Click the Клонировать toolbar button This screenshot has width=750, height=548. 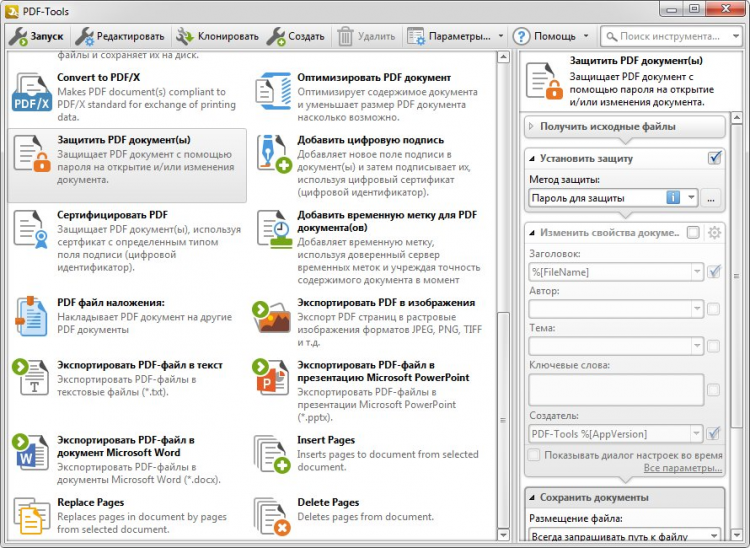[x=217, y=36]
